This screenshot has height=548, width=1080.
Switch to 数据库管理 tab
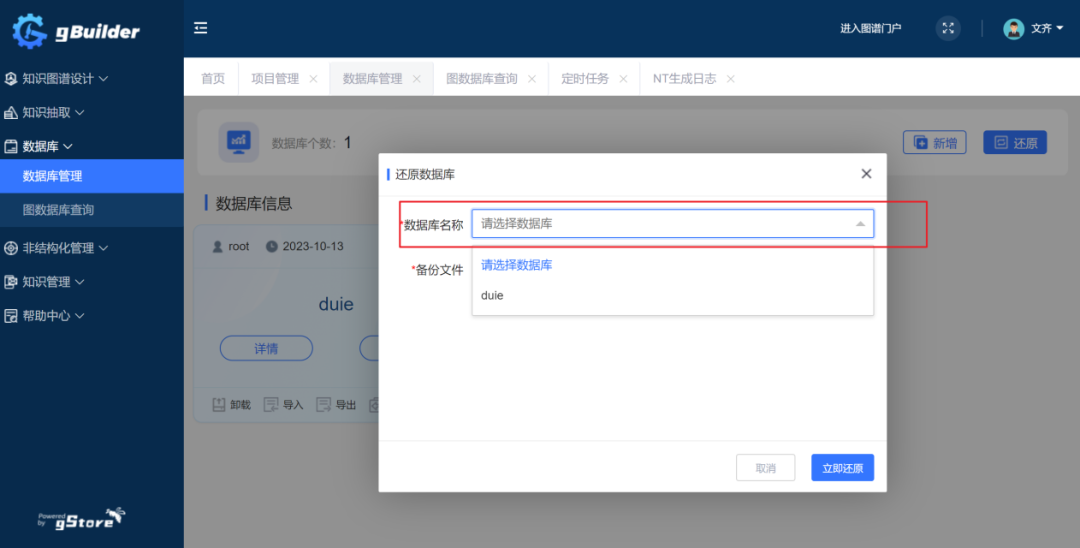point(373,78)
